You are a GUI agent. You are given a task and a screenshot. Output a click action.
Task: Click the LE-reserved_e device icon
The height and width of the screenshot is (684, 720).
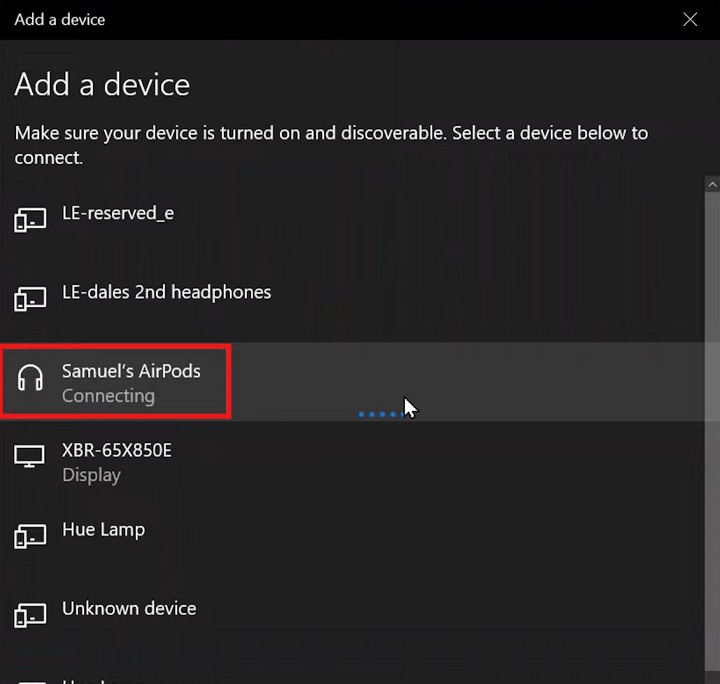pos(31,219)
